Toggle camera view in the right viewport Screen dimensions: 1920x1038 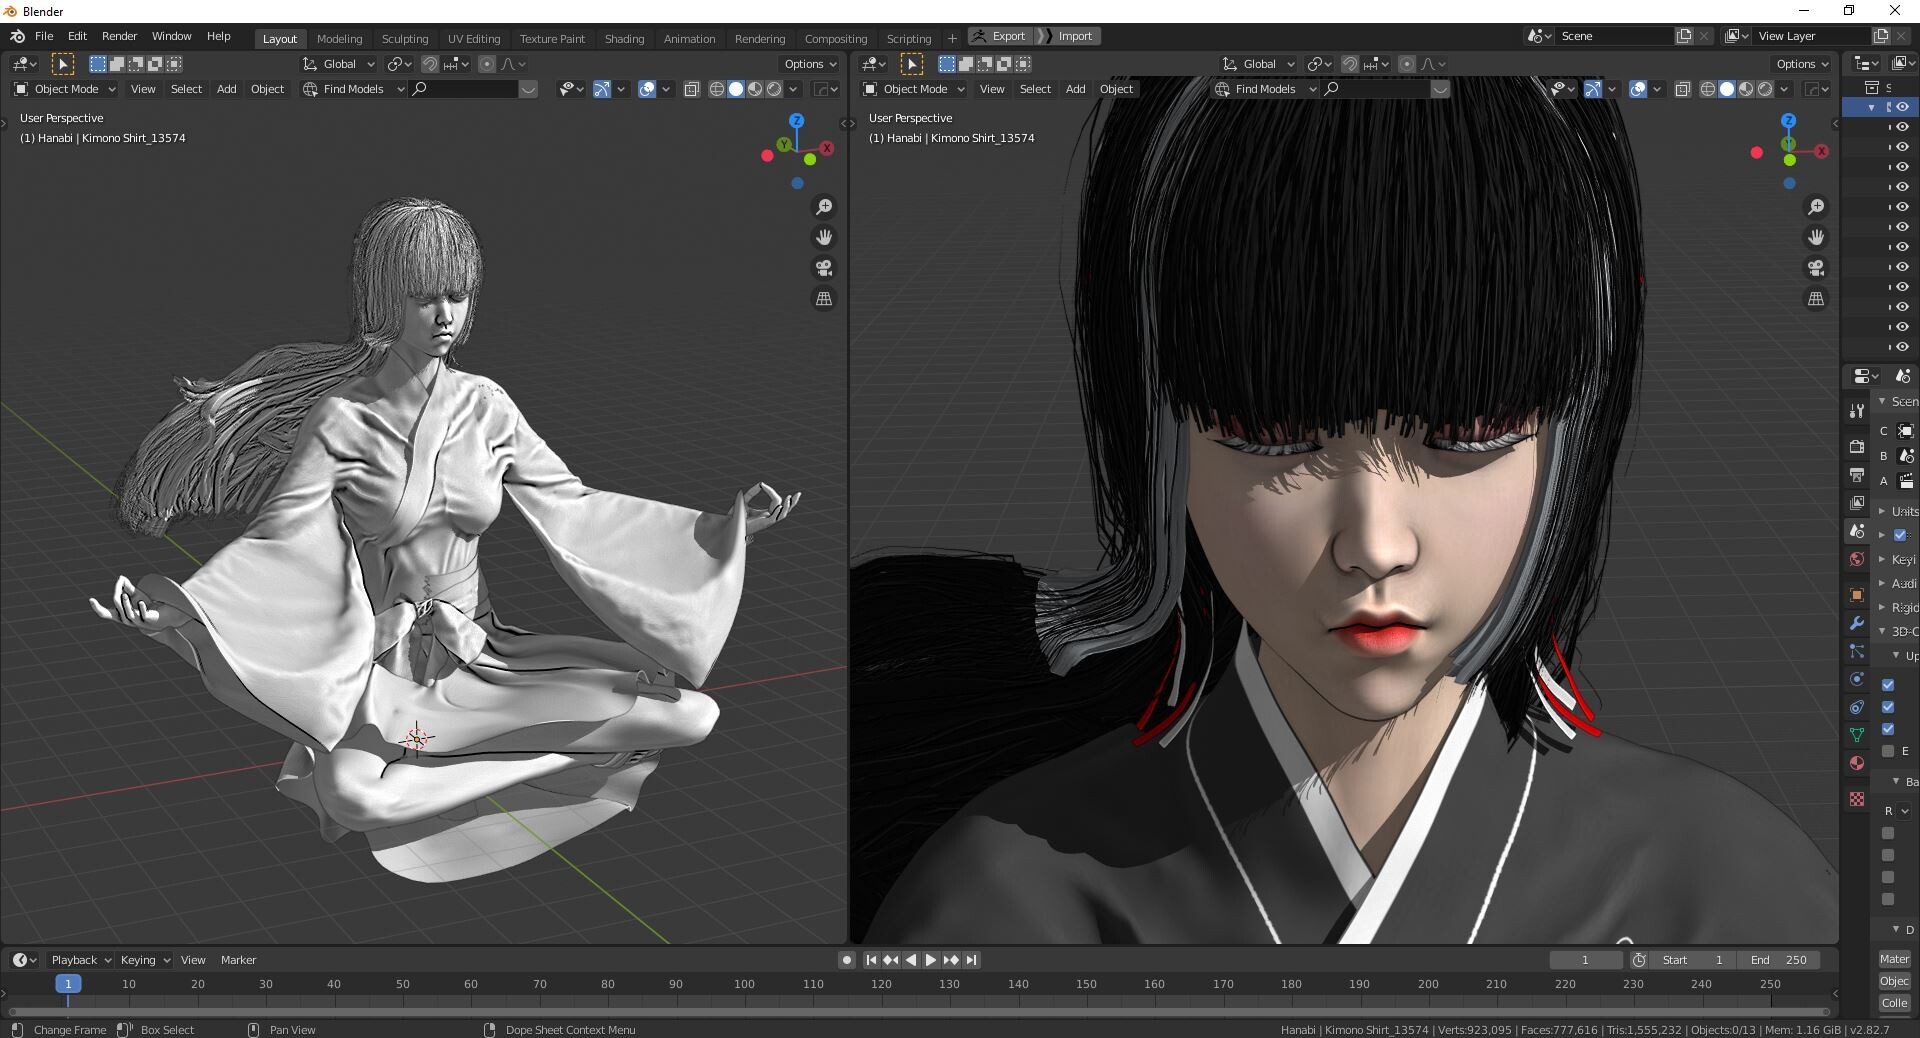point(1816,268)
